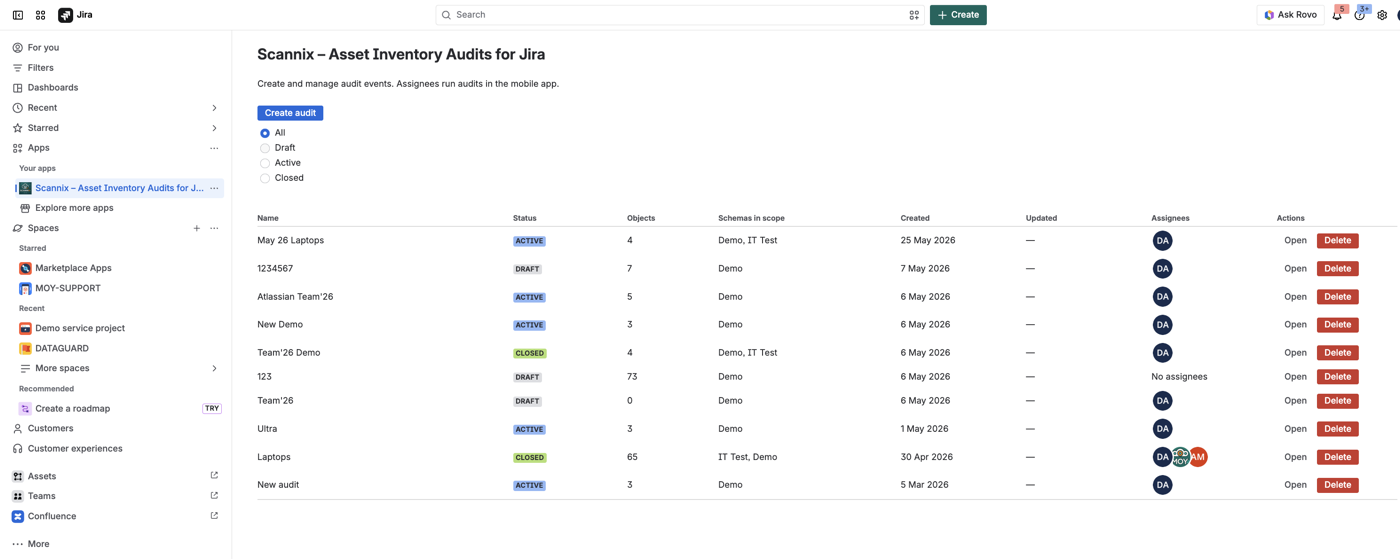Click the Create a roadmap icon
The image size is (1400, 559).
tap(25, 409)
